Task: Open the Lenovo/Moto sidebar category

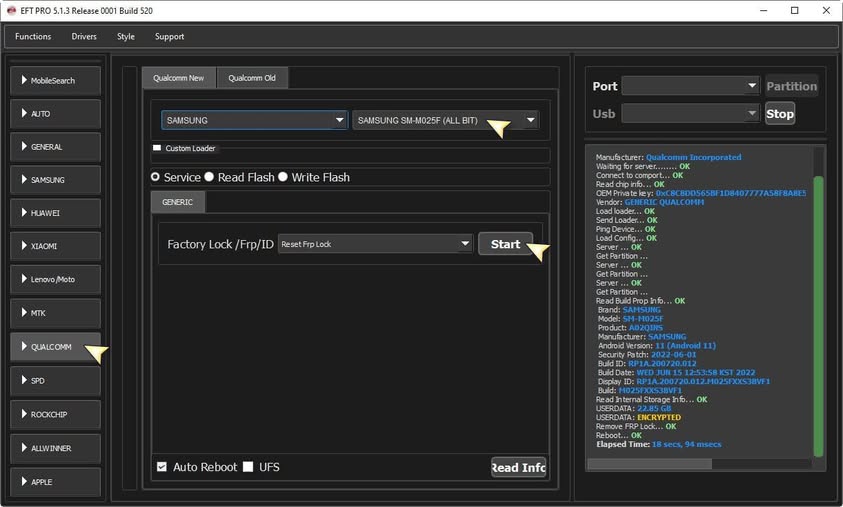Action: (x=55, y=280)
